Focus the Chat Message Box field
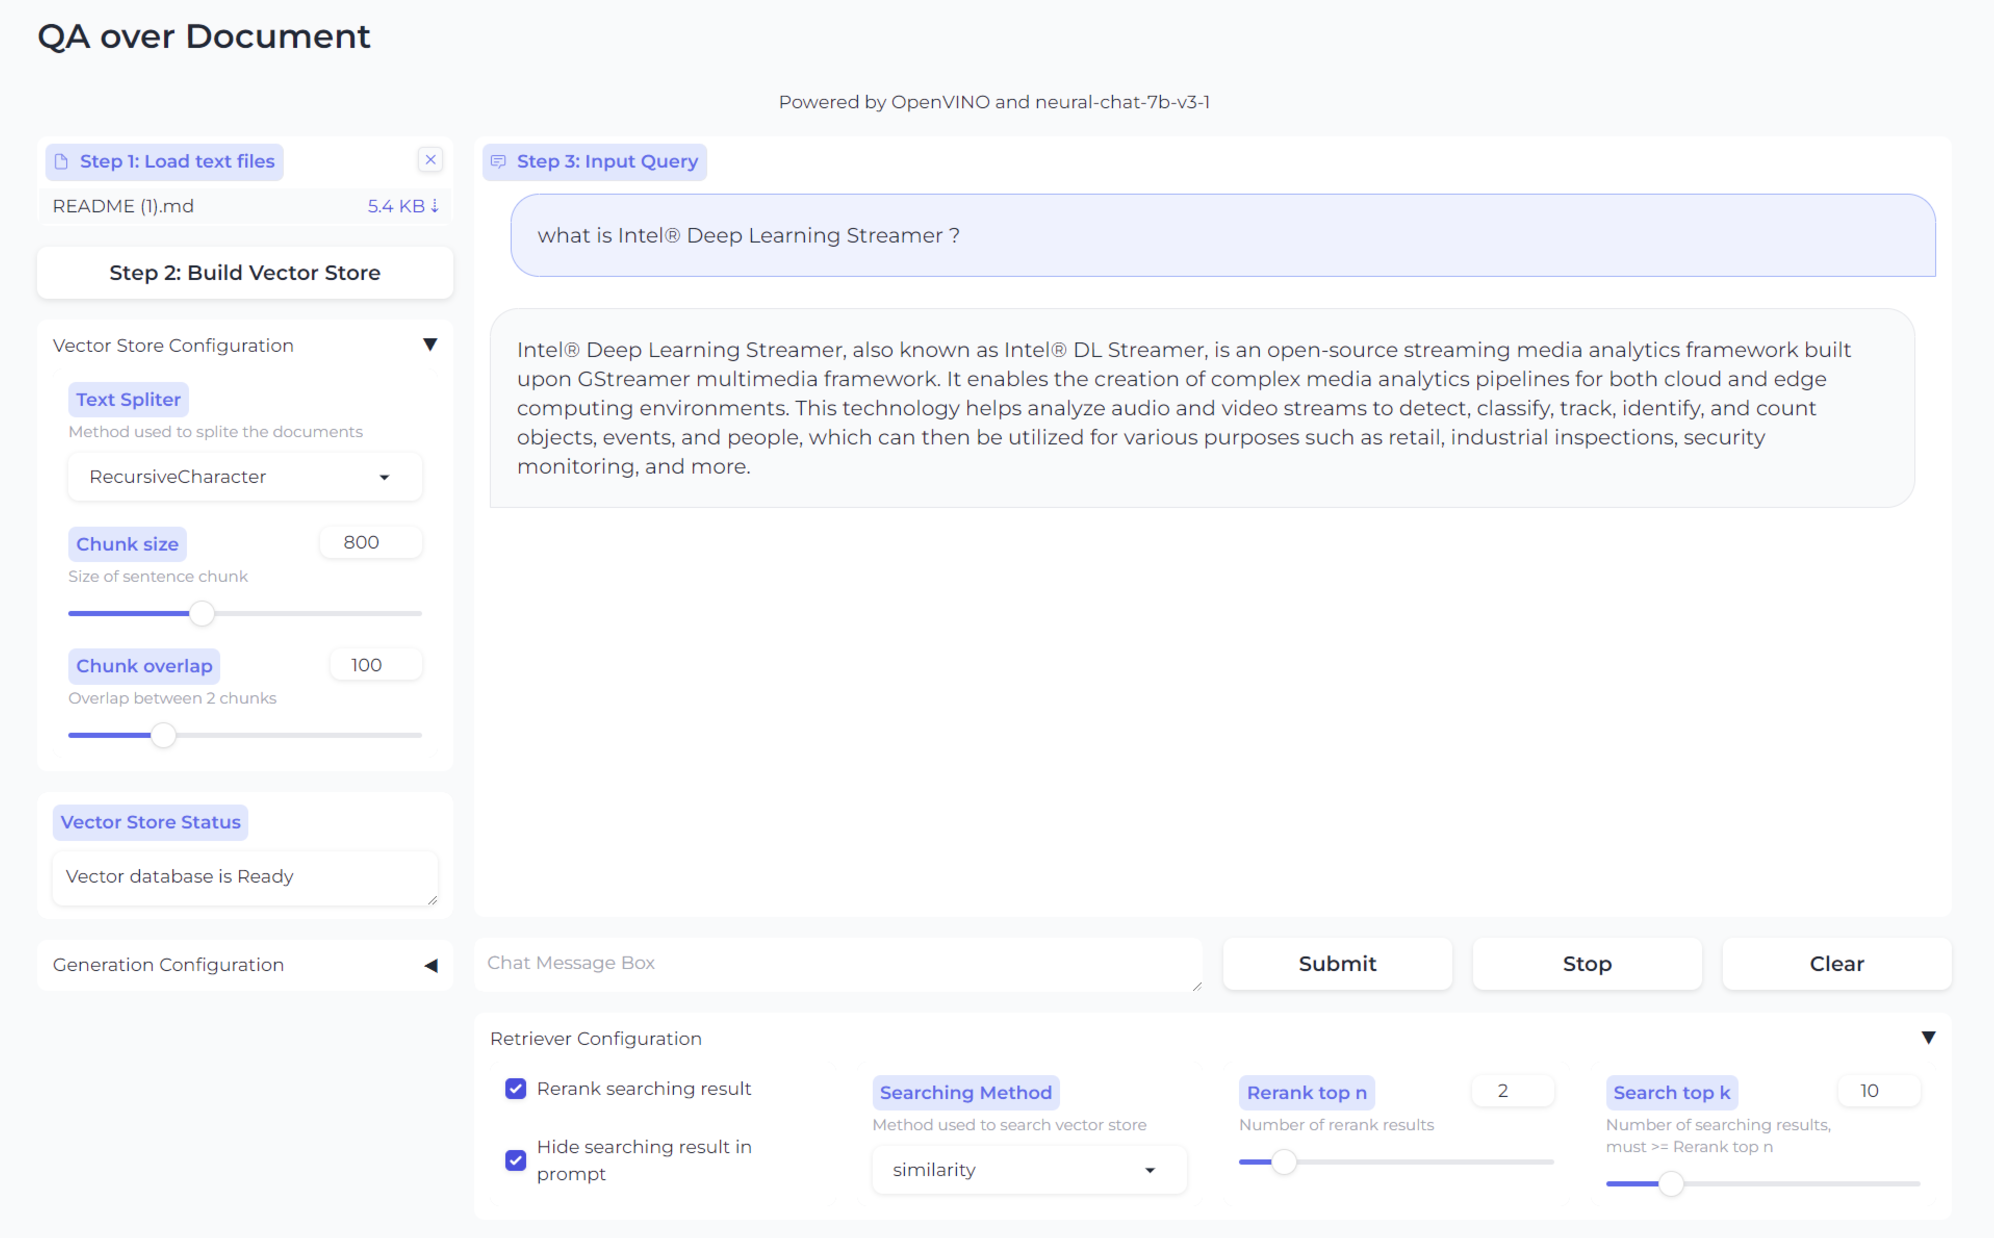 click(838, 963)
